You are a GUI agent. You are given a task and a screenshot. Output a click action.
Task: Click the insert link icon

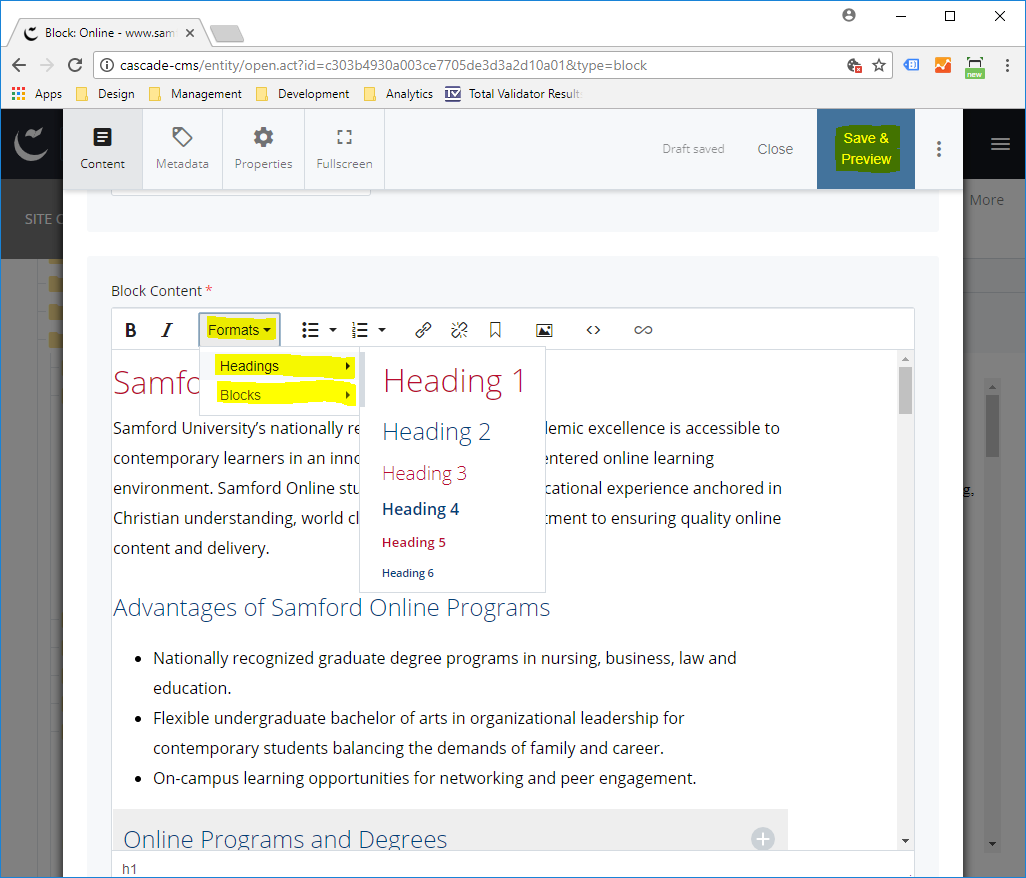tap(423, 330)
